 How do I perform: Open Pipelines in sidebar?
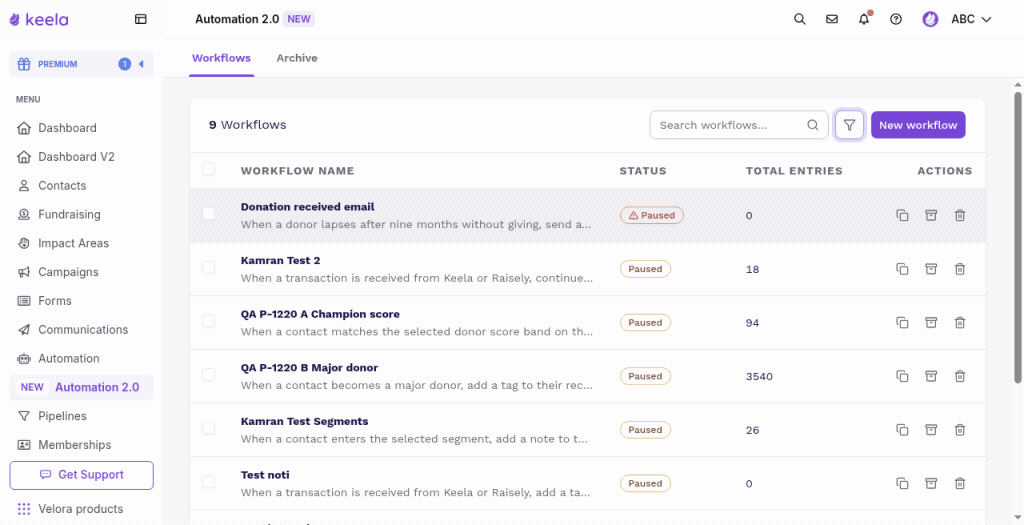(62, 416)
